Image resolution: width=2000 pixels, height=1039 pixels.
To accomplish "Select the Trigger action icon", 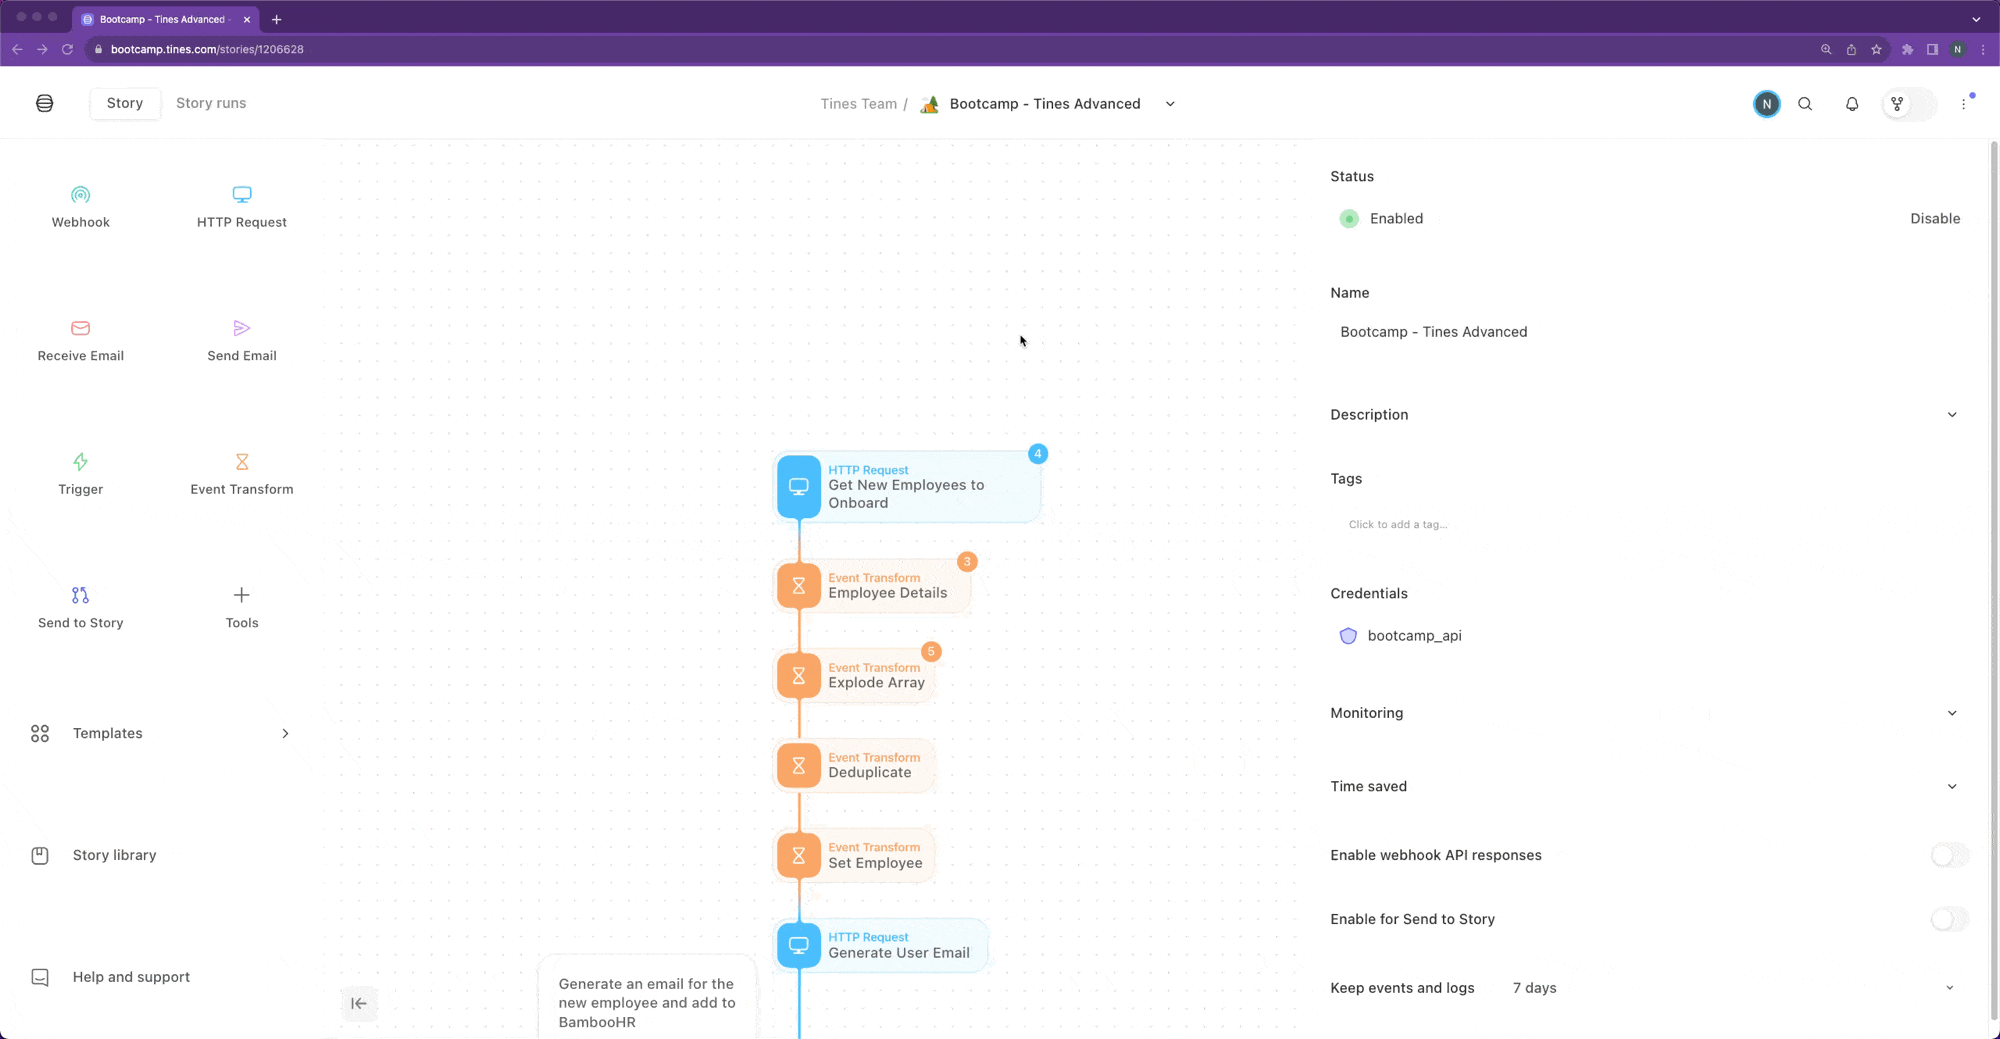I will coord(80,462).
